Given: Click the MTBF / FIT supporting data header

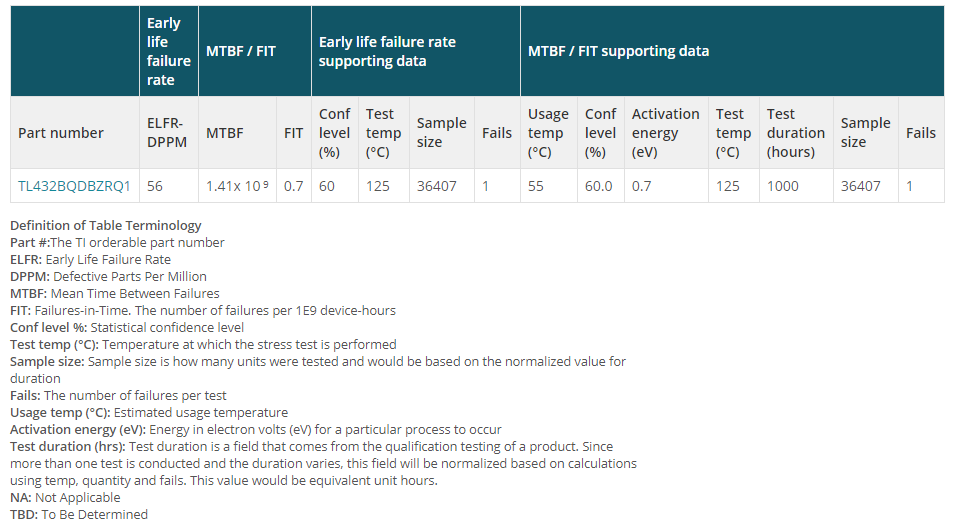Looking at the screenshot, I should click(x=732, y=51).
